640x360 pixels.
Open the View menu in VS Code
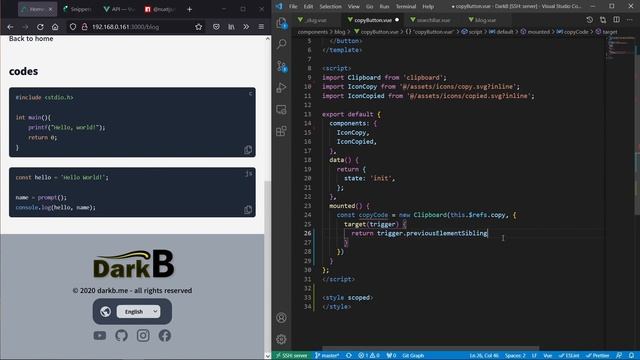point(353,7)
